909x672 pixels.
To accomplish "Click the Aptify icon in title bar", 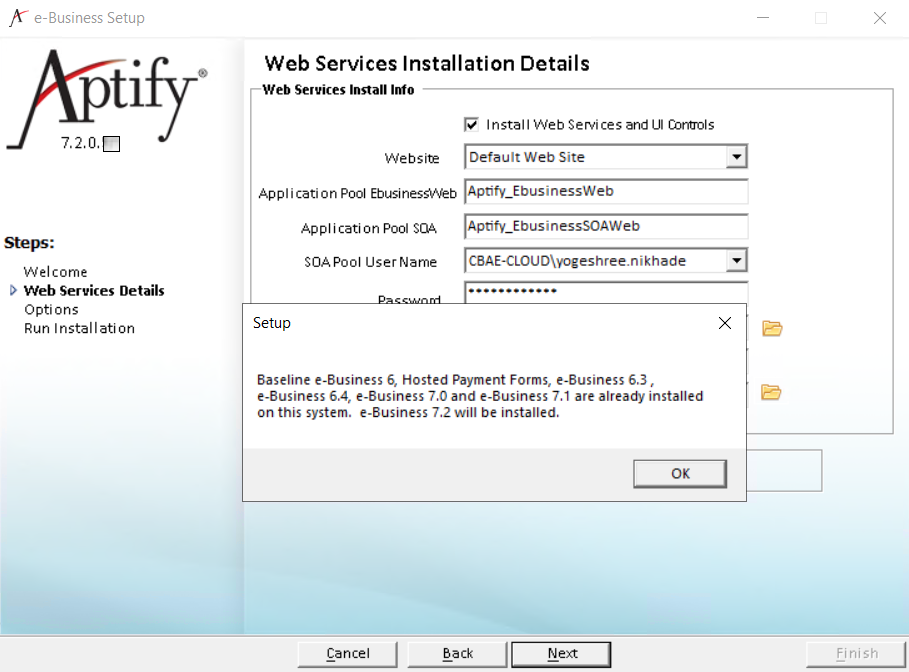I will pyautogui.click(x=18, y=17).
